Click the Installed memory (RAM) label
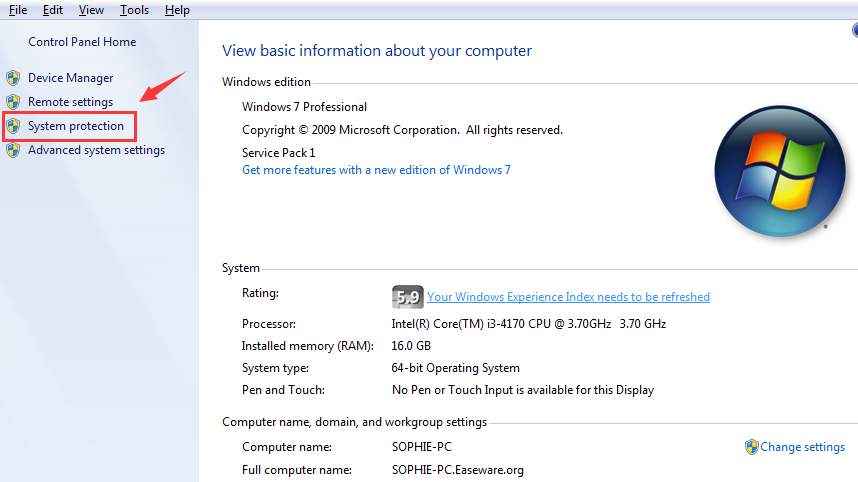The image size is (858, 482). (x=308, y=346)
